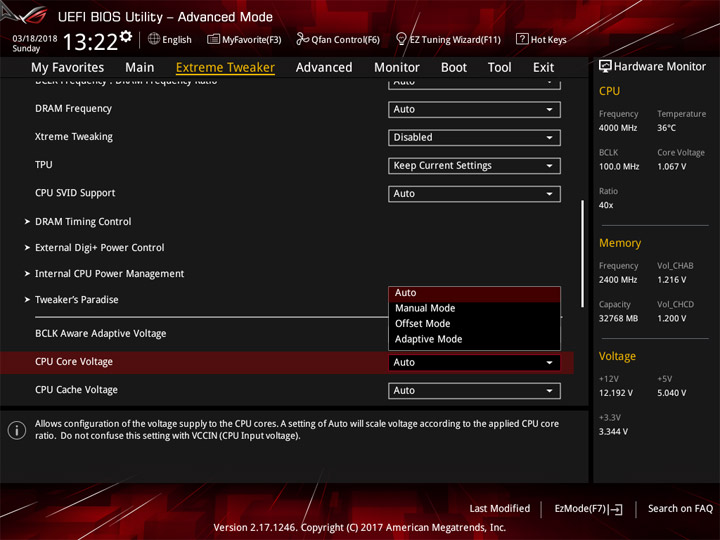This screenshot has width=720, height=540.
Task: Click Last Modified
Action: (x=500, y=508)
